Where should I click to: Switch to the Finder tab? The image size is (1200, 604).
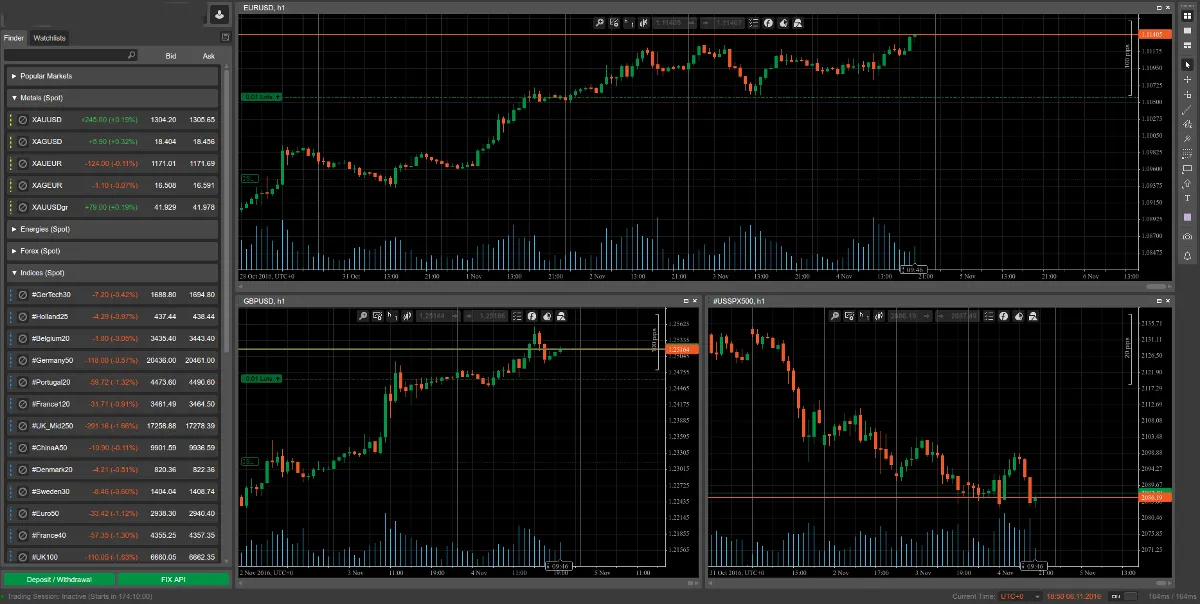coord(13,38)
